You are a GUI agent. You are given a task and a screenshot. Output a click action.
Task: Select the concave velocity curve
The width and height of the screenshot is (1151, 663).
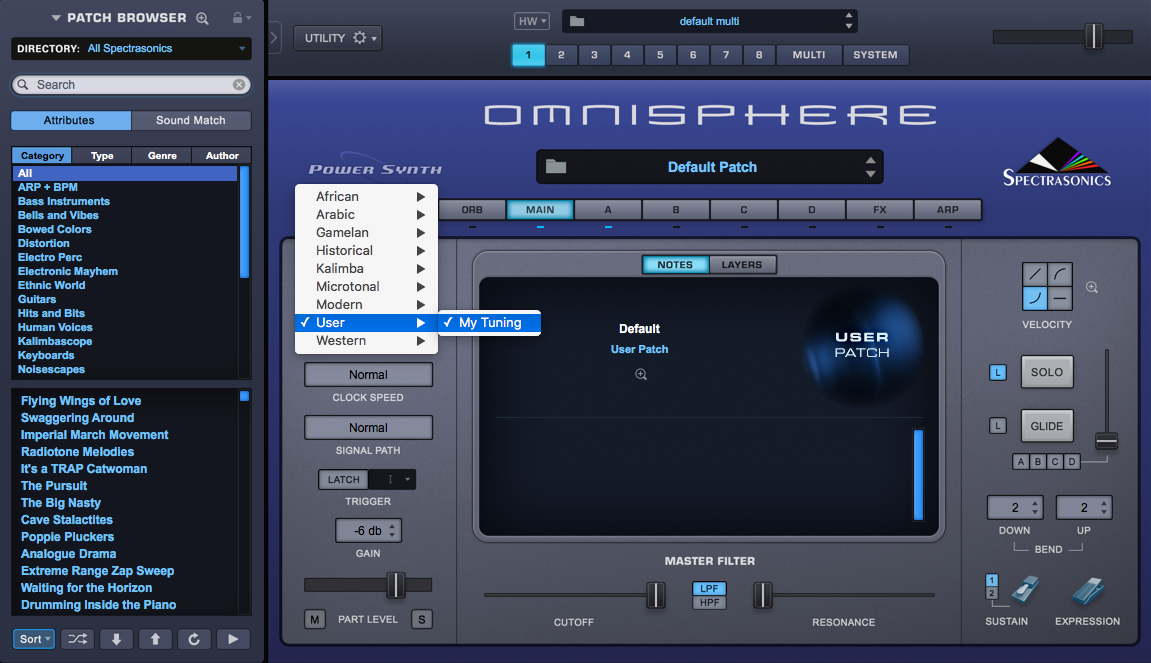pyautogui.click(x=1035, y=298)
